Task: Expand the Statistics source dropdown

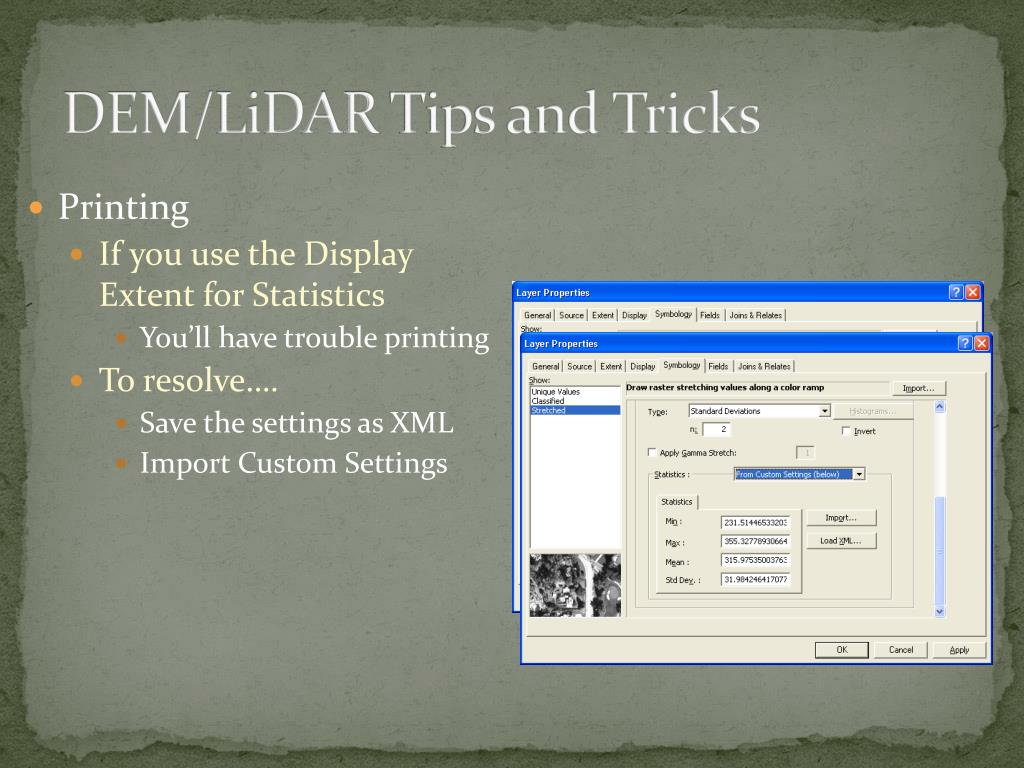Action: coord(859,474)
